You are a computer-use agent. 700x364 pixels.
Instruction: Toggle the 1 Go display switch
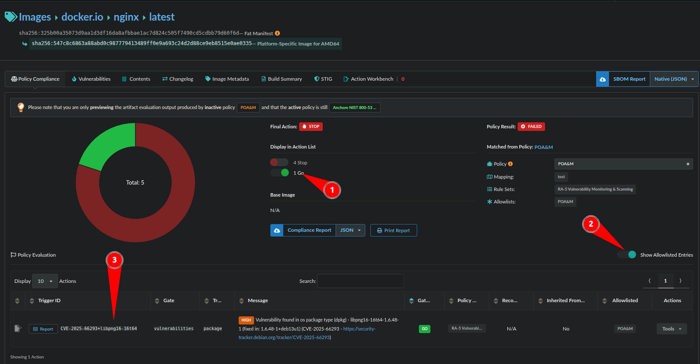coord(280,173)
